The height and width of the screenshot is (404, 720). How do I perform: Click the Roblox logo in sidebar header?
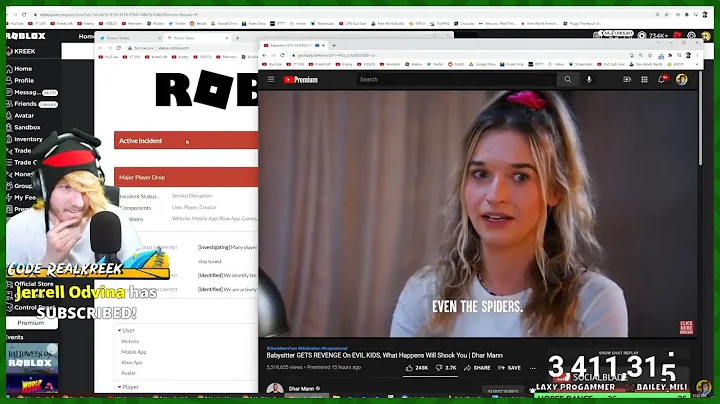(x=26, y=36)
